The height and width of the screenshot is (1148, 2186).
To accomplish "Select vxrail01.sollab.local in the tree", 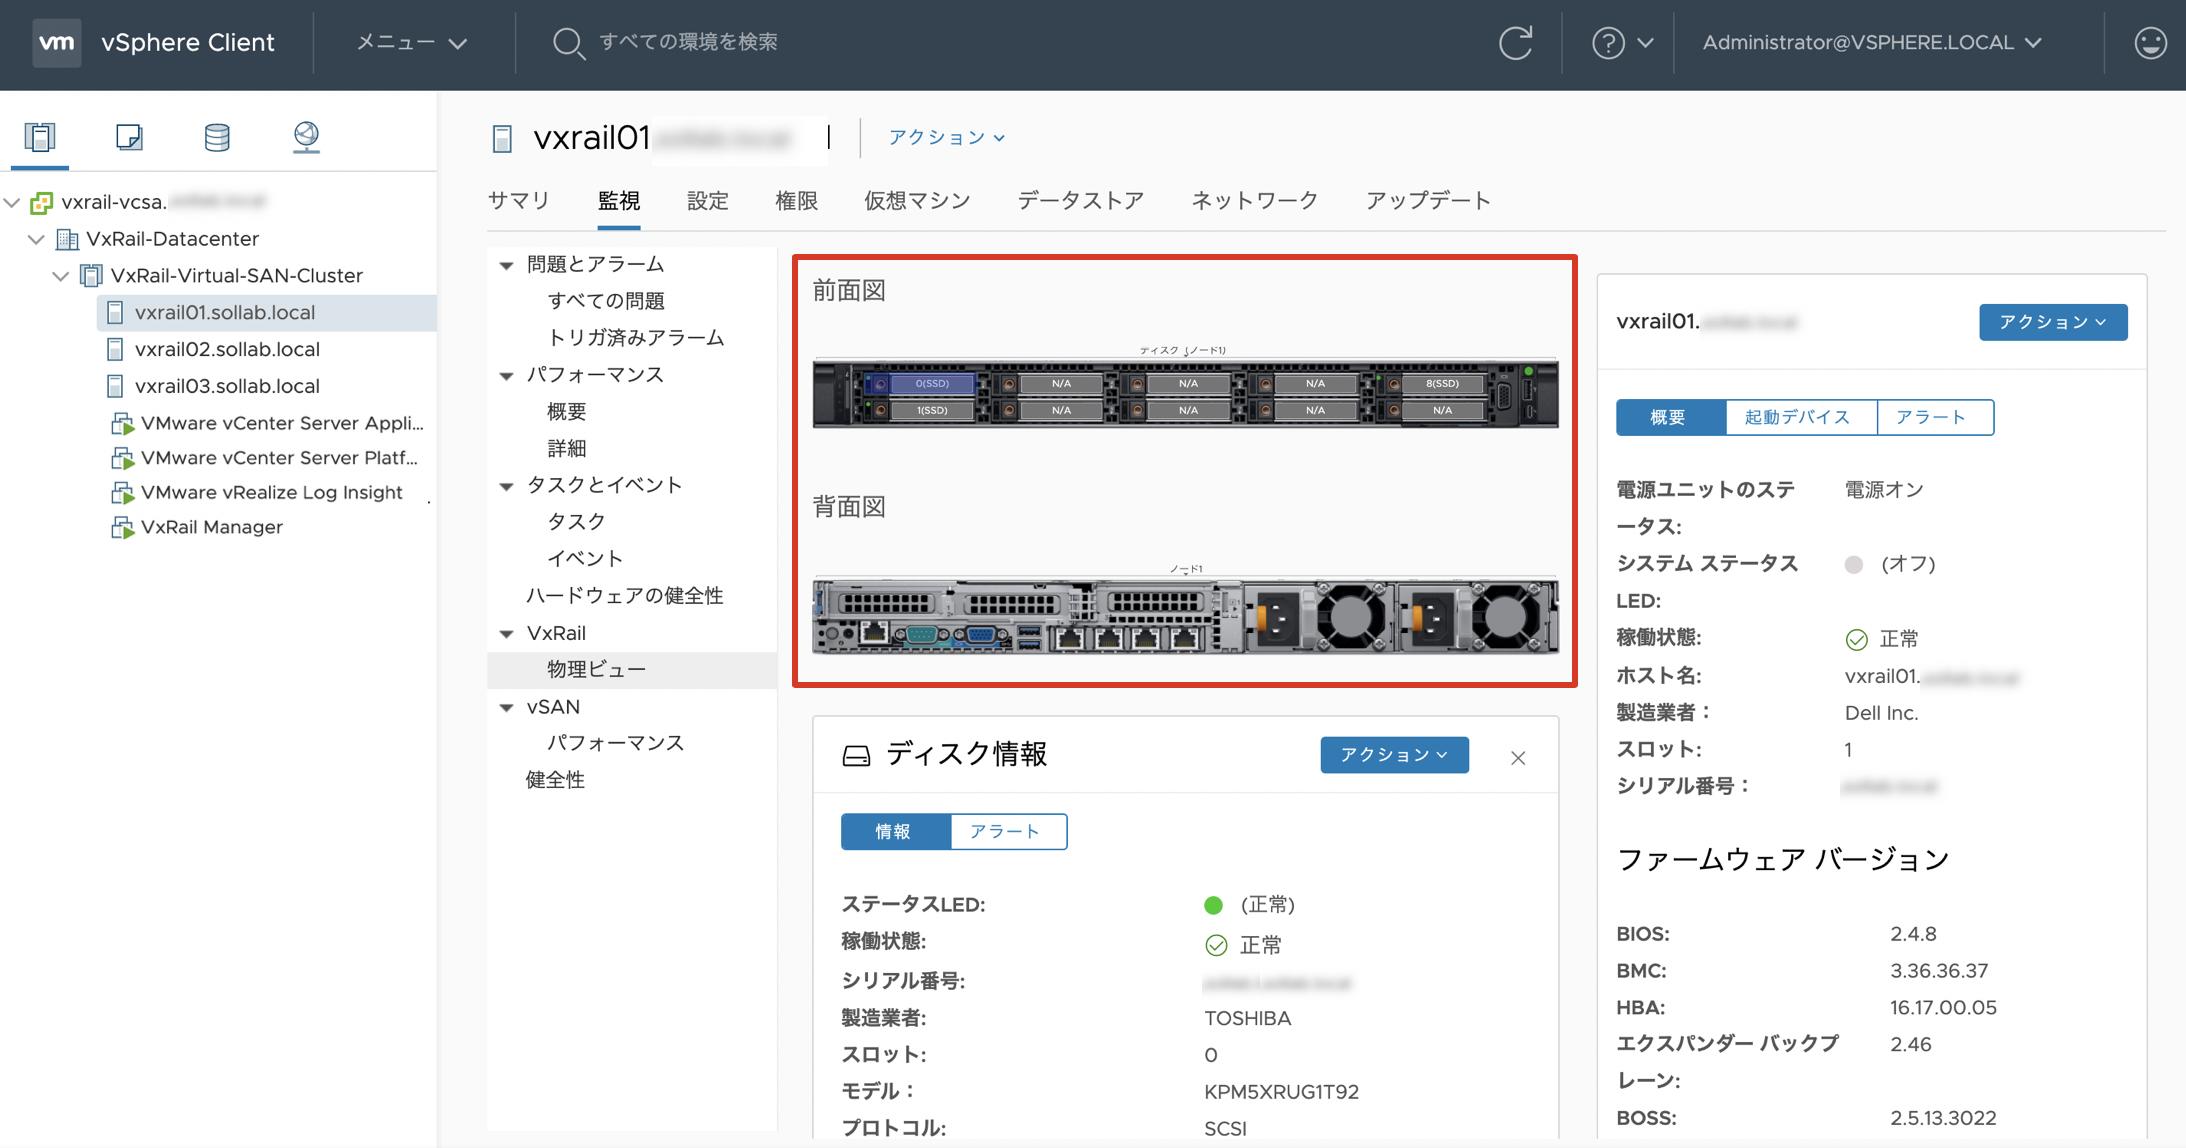I will 266,313.
